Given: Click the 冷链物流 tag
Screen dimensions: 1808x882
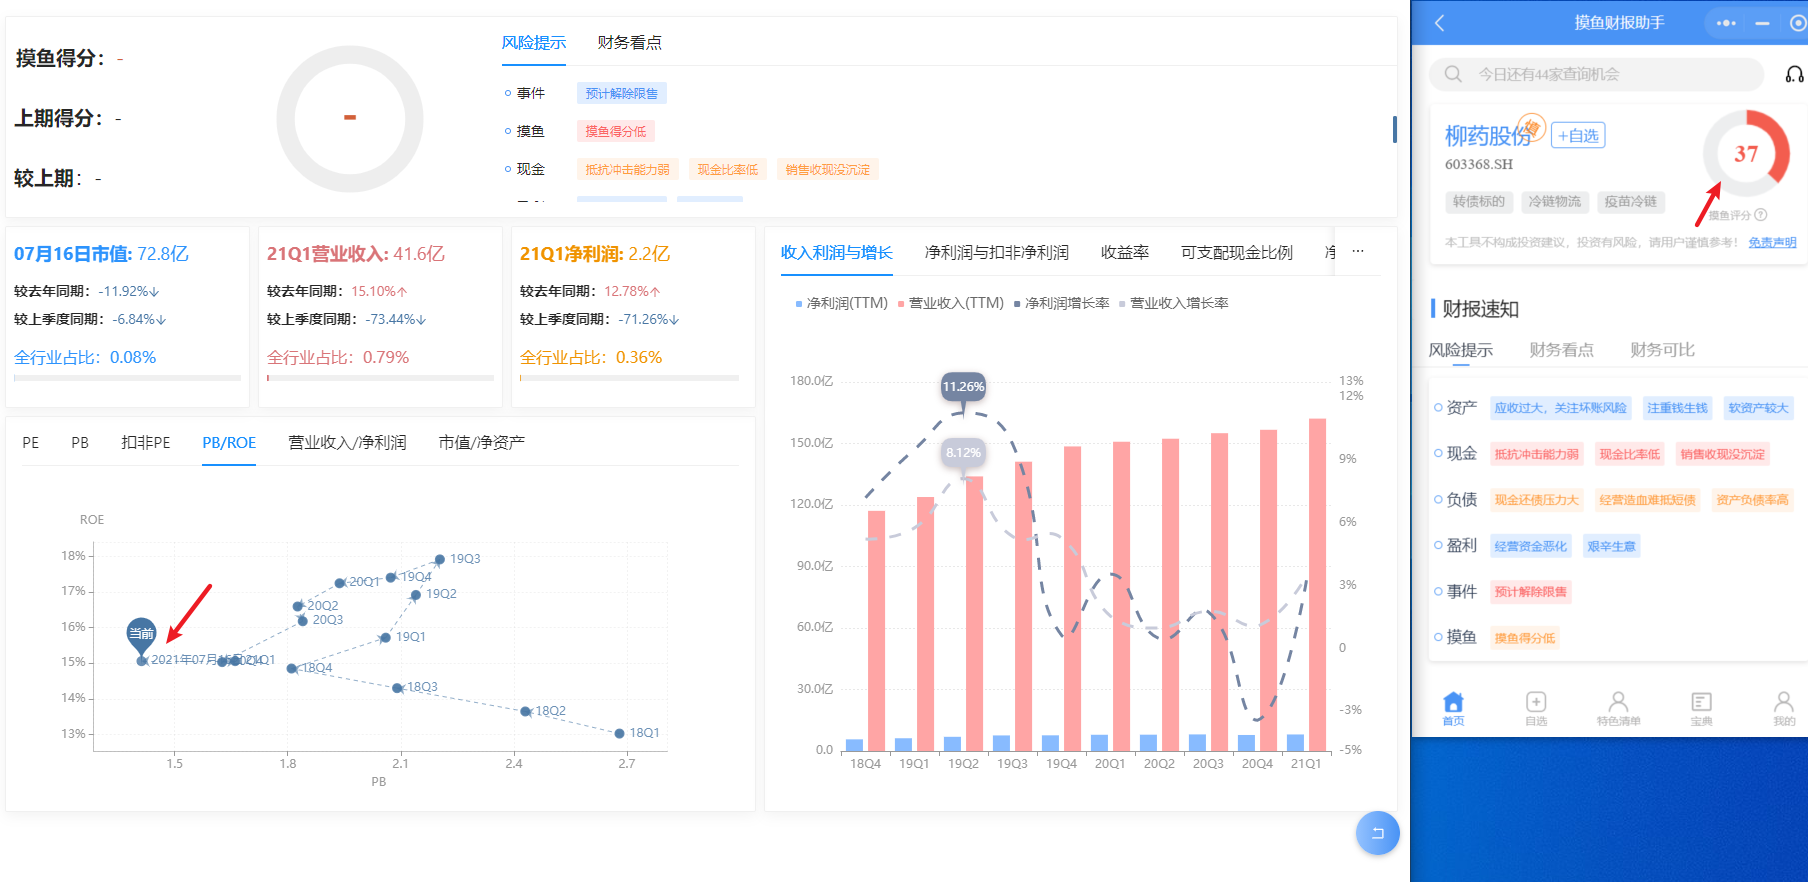Looking at the screenshot, I should [x=1555, y=202].
